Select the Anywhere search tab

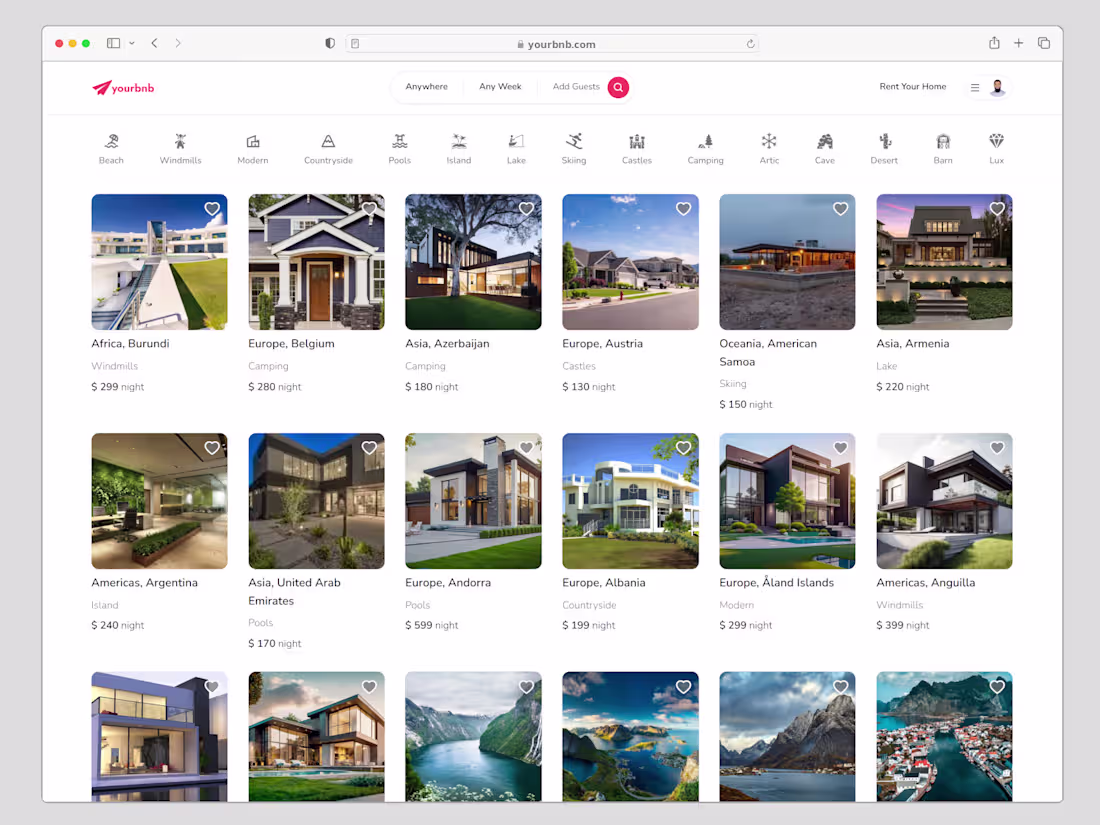[x=428, y=87]
